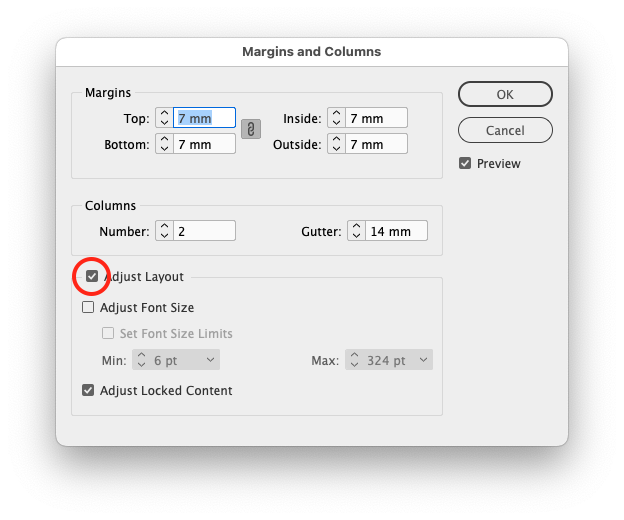The width and height of the screenshot is (624, 520).
Task: Click the Top margin stepper arrows
Action: (164, 118)
